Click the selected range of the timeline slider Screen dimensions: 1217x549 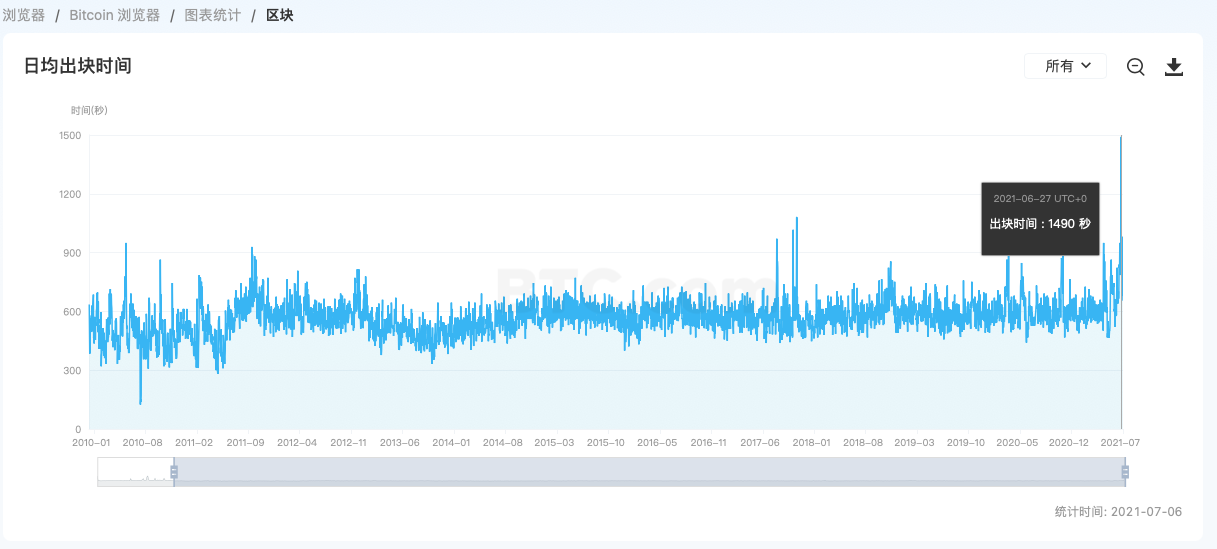[x=649, y=470]
